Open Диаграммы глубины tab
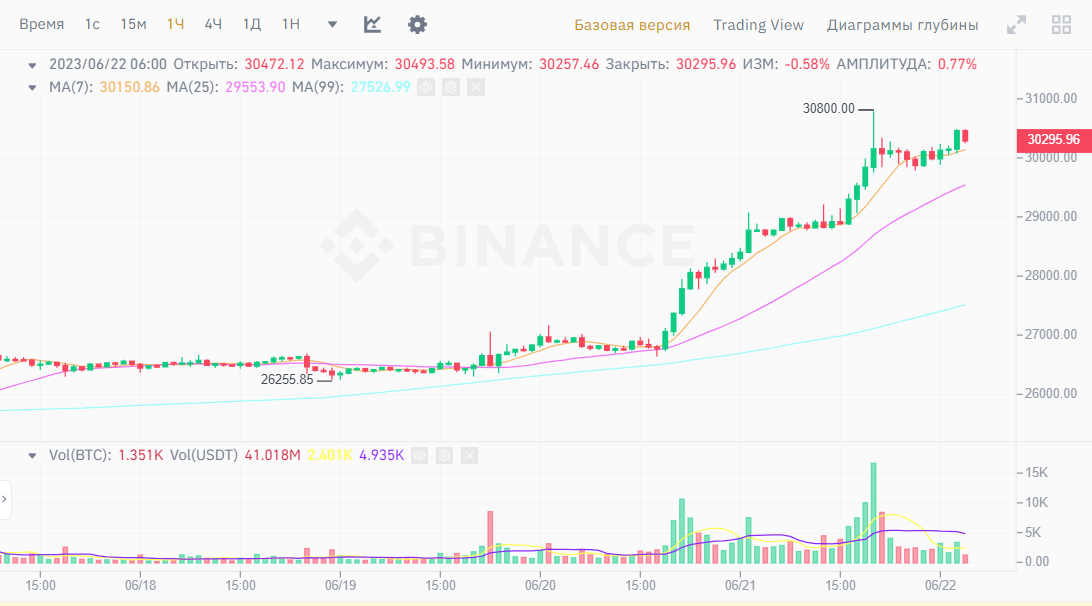 [x=902, y=24]
